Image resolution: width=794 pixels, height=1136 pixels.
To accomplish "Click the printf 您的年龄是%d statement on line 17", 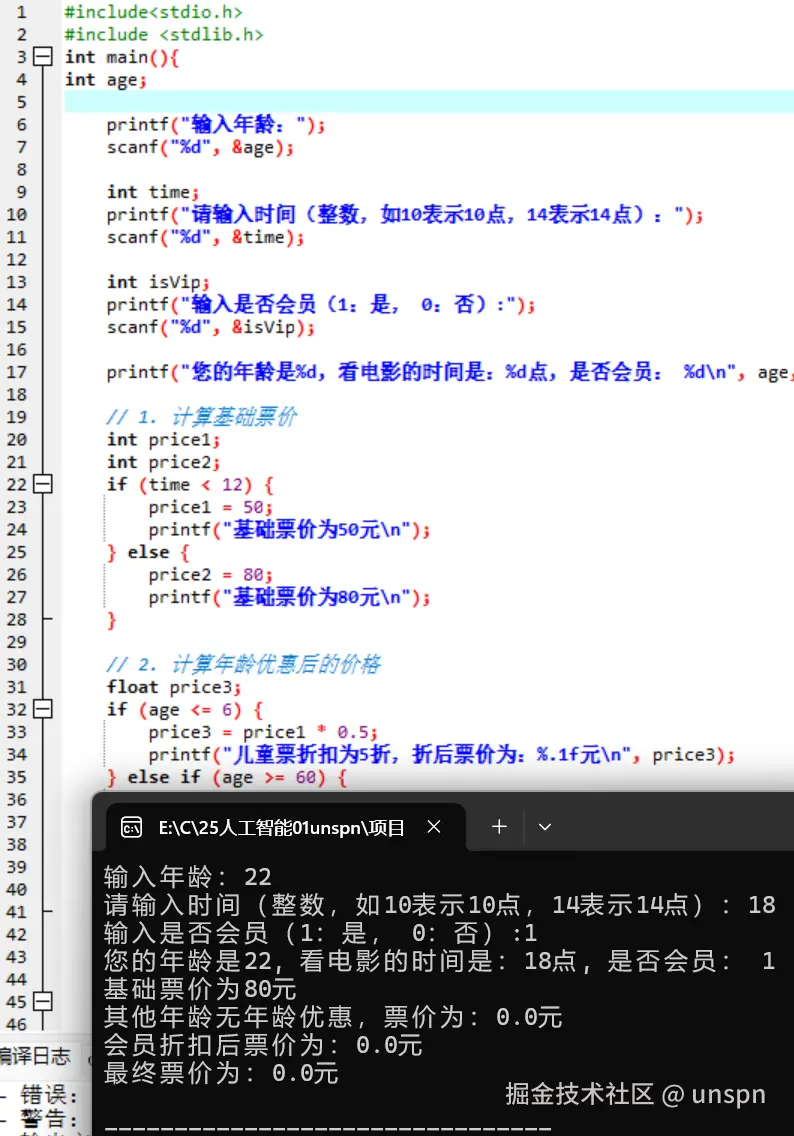I will [x=450, y=372].
